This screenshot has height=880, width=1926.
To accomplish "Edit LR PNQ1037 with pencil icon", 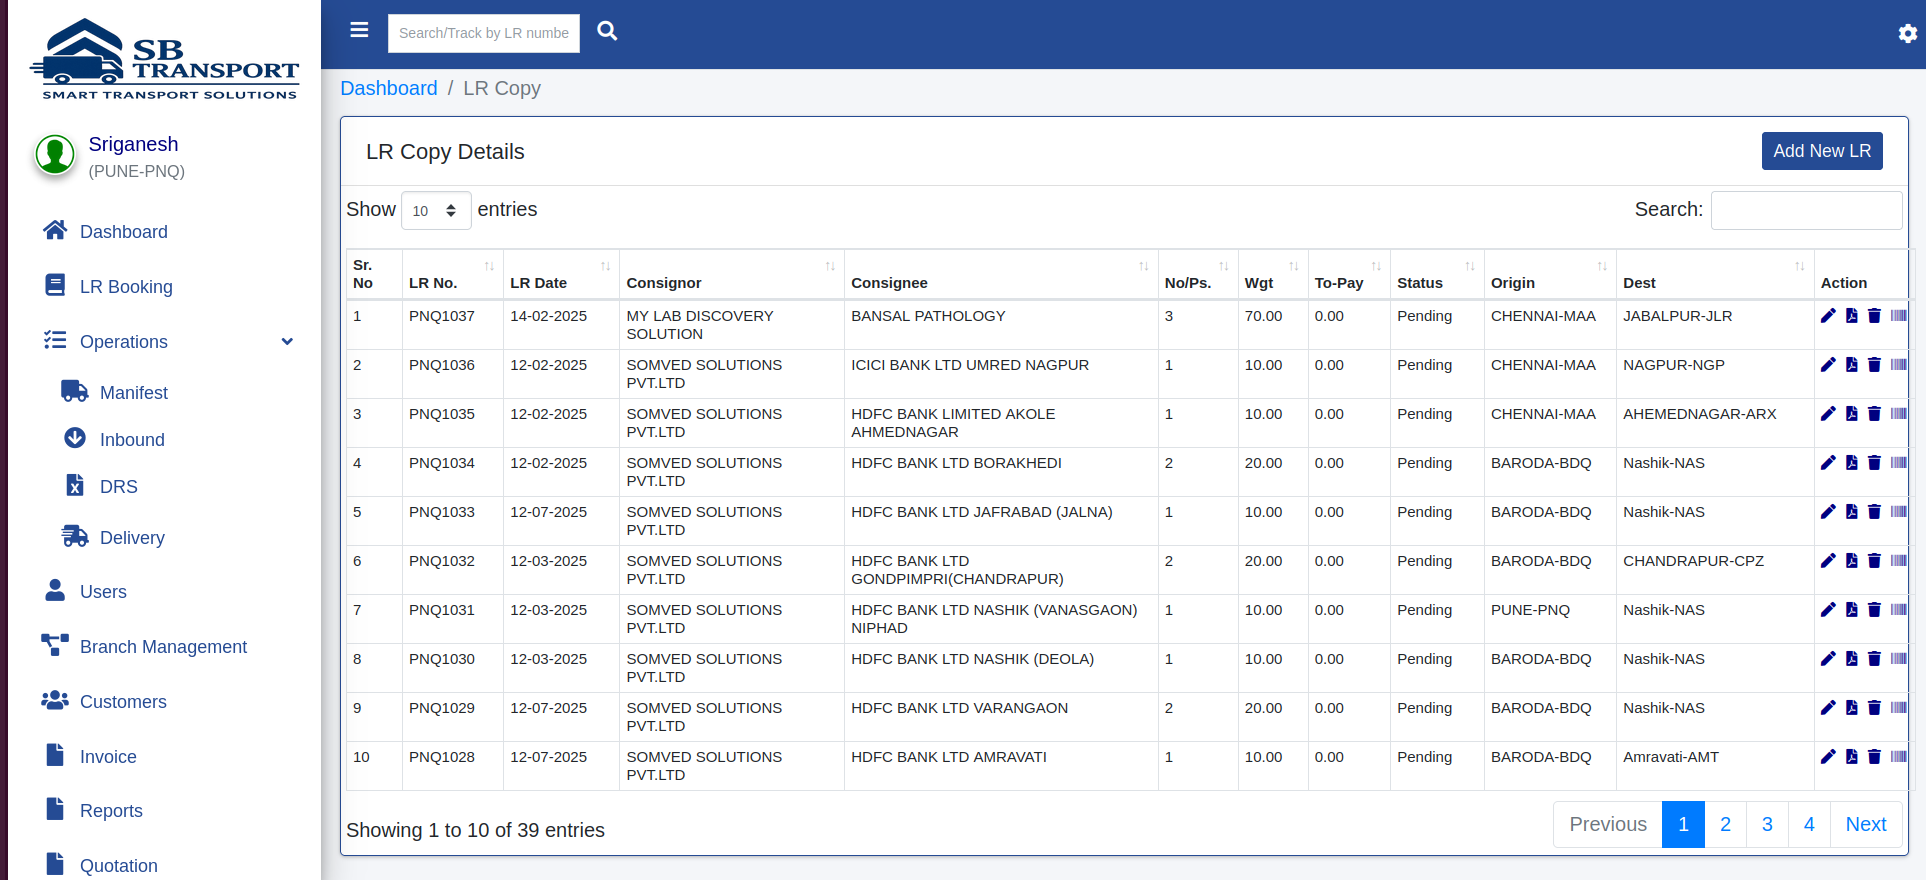I will pyautogui.click(x=1828, y=316).
